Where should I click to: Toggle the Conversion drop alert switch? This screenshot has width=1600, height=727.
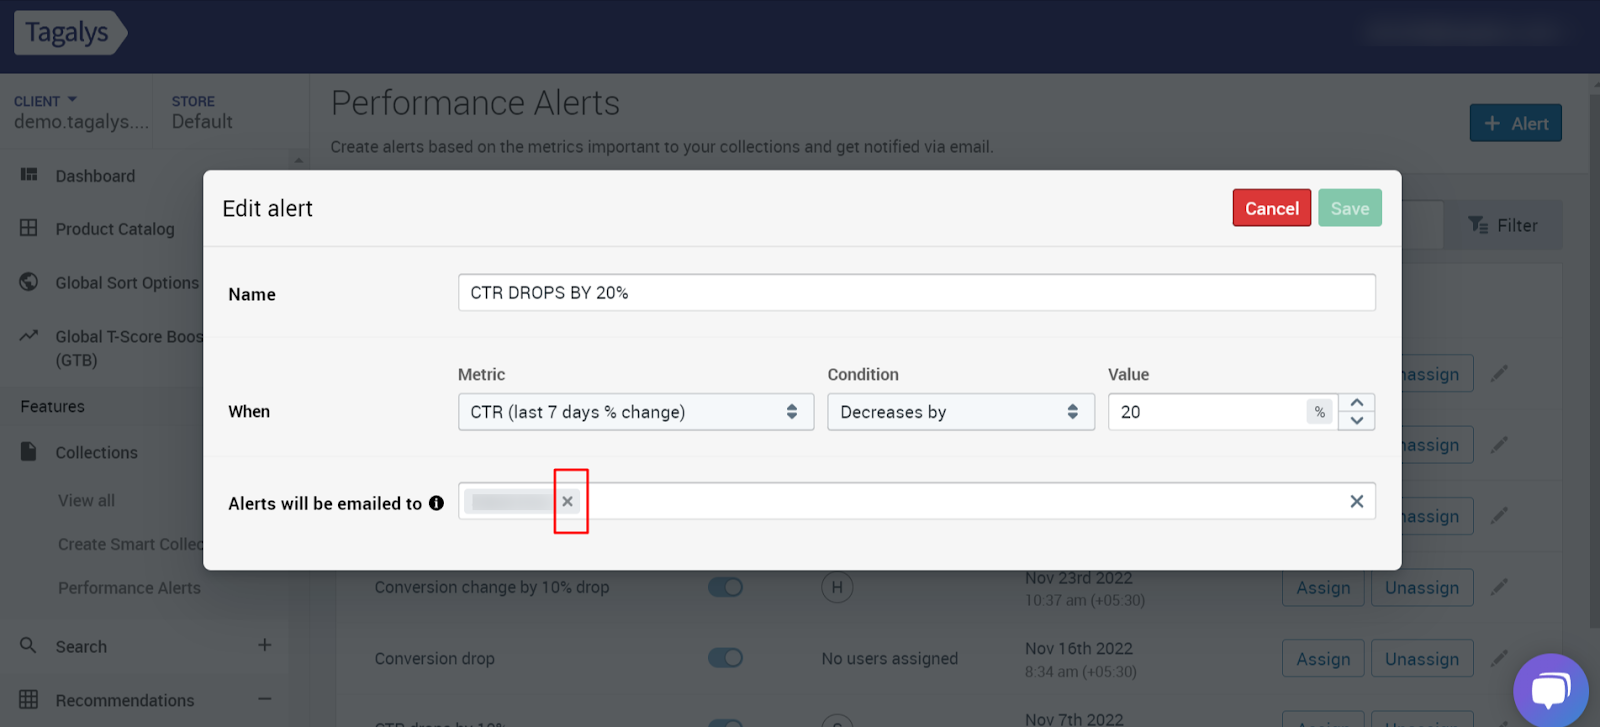tap(725, 657)
